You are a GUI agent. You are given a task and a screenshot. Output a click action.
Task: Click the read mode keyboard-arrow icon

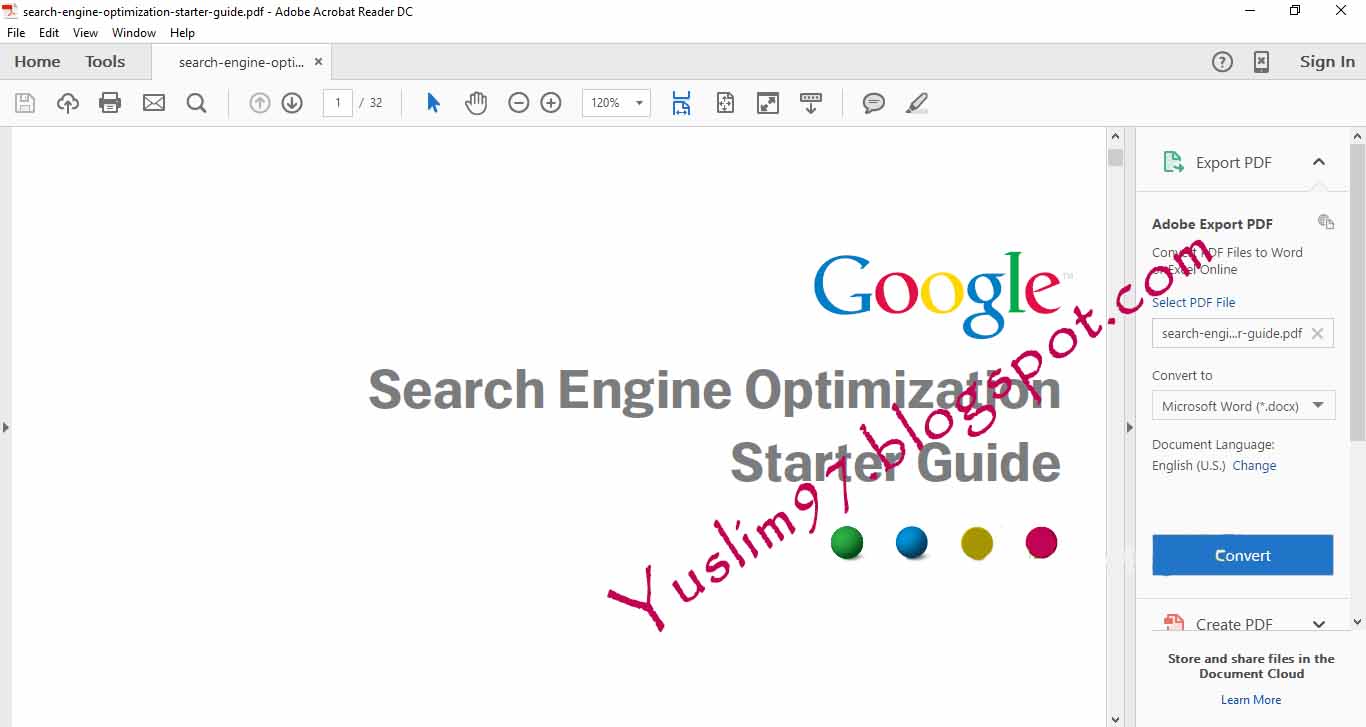811,103
